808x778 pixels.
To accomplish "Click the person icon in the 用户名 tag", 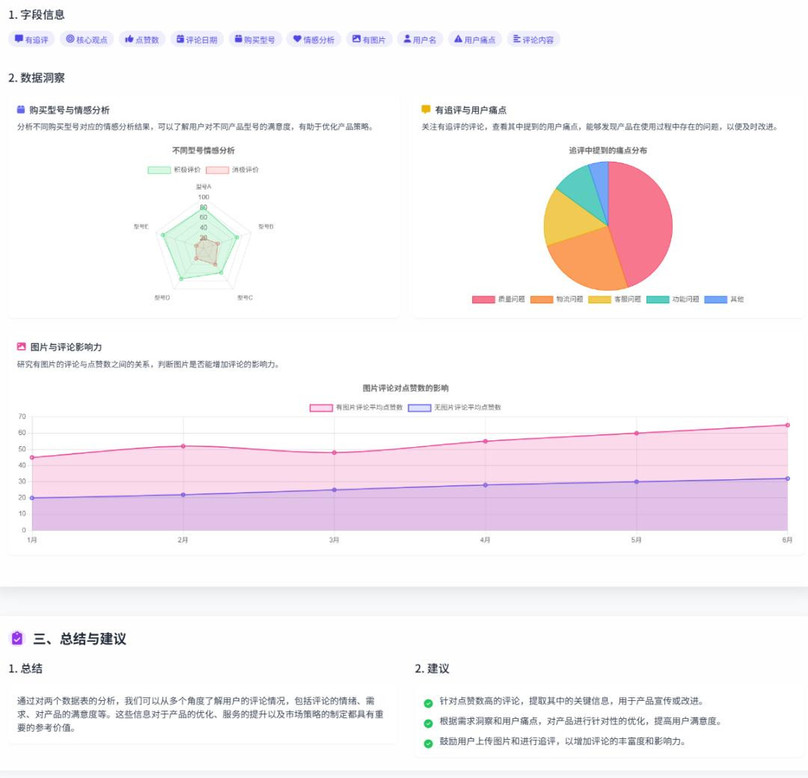I will [407, 39].
